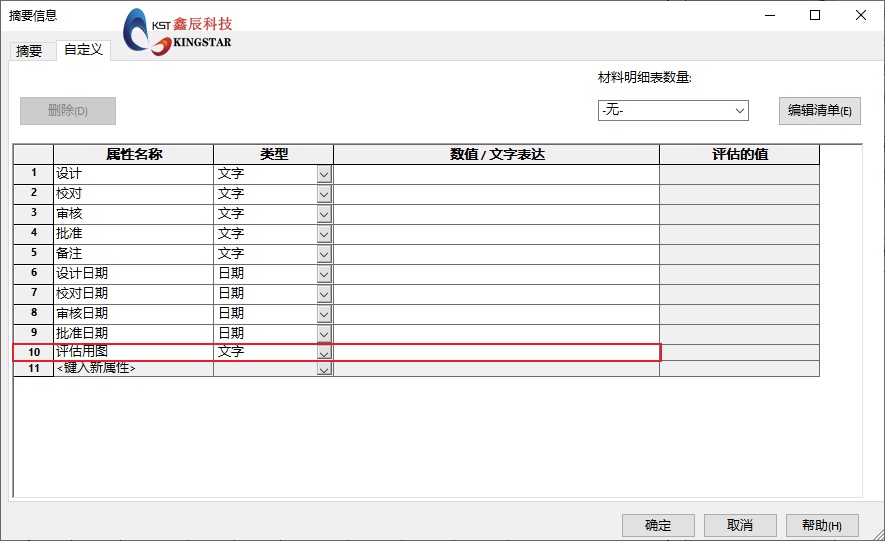The image size is (885, 541).
Task: Expand type dropdown for 审核 row
Action: click(324, 214)
